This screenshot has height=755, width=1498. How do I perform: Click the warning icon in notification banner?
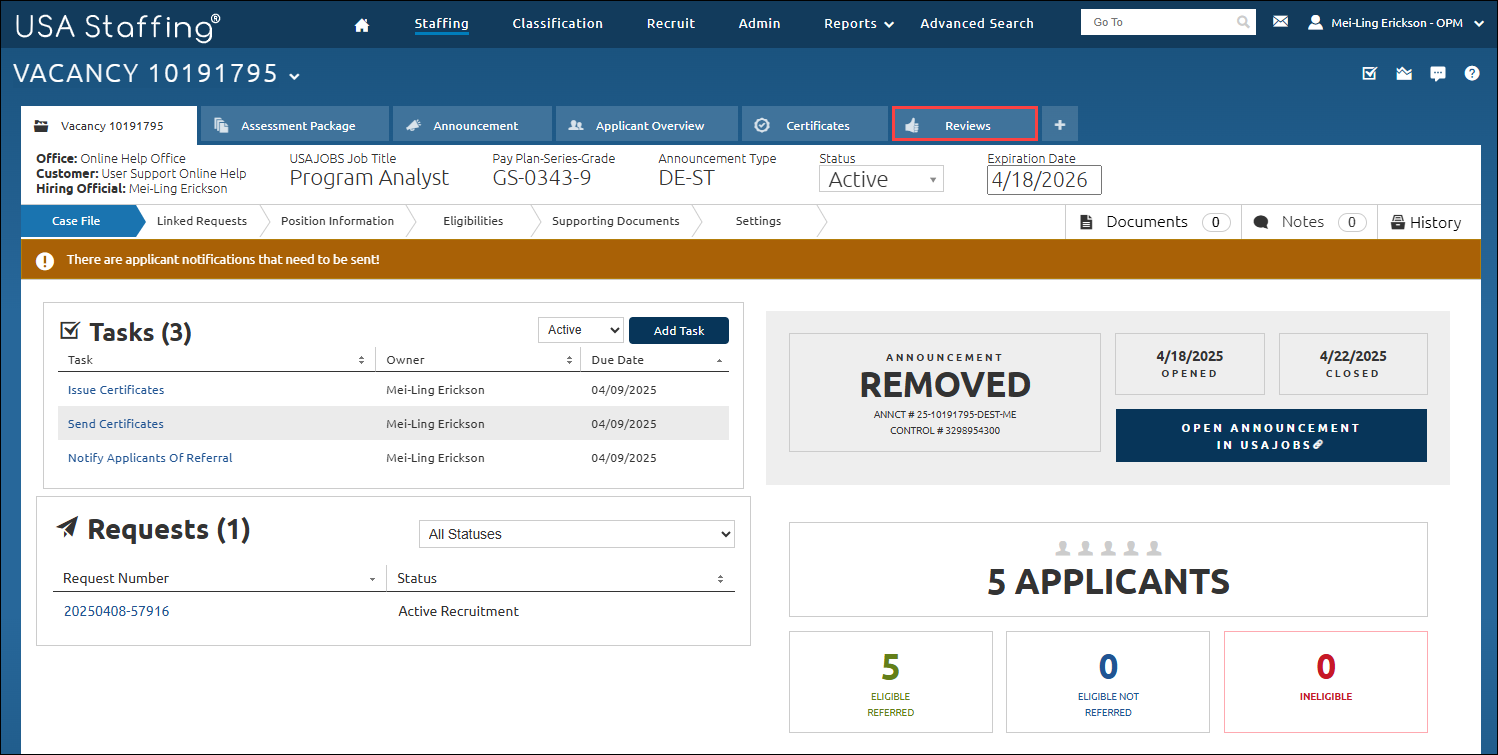click(45, 261)
